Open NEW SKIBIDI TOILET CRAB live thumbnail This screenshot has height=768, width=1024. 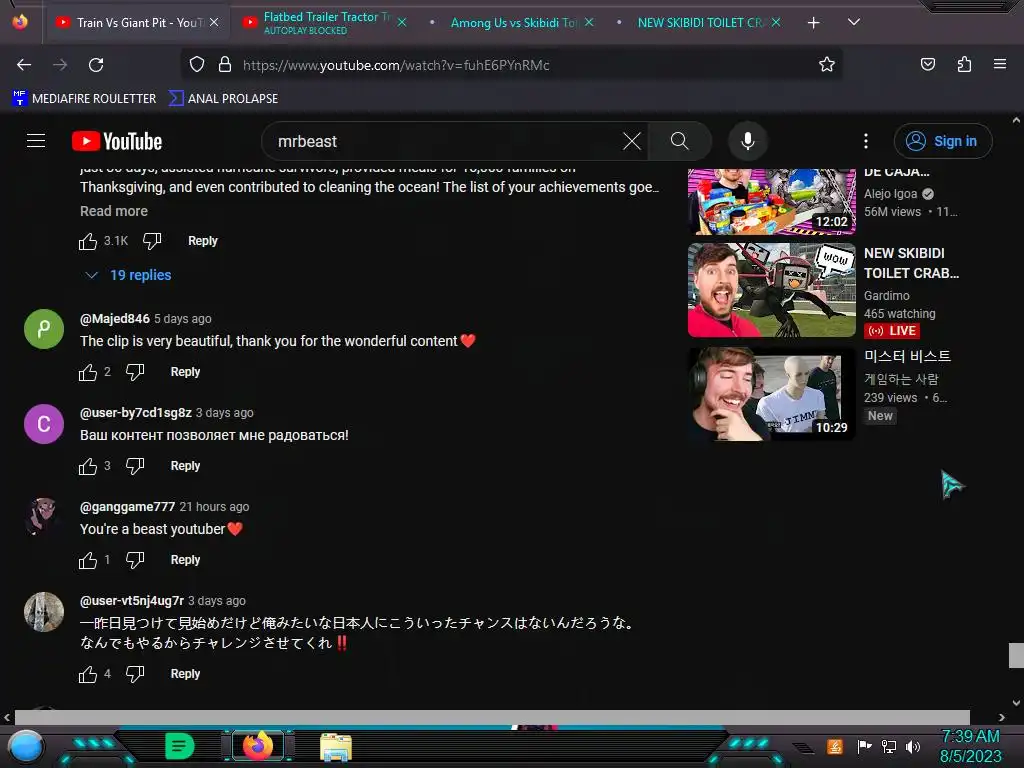pyautogui.click(x=771, y=290)
